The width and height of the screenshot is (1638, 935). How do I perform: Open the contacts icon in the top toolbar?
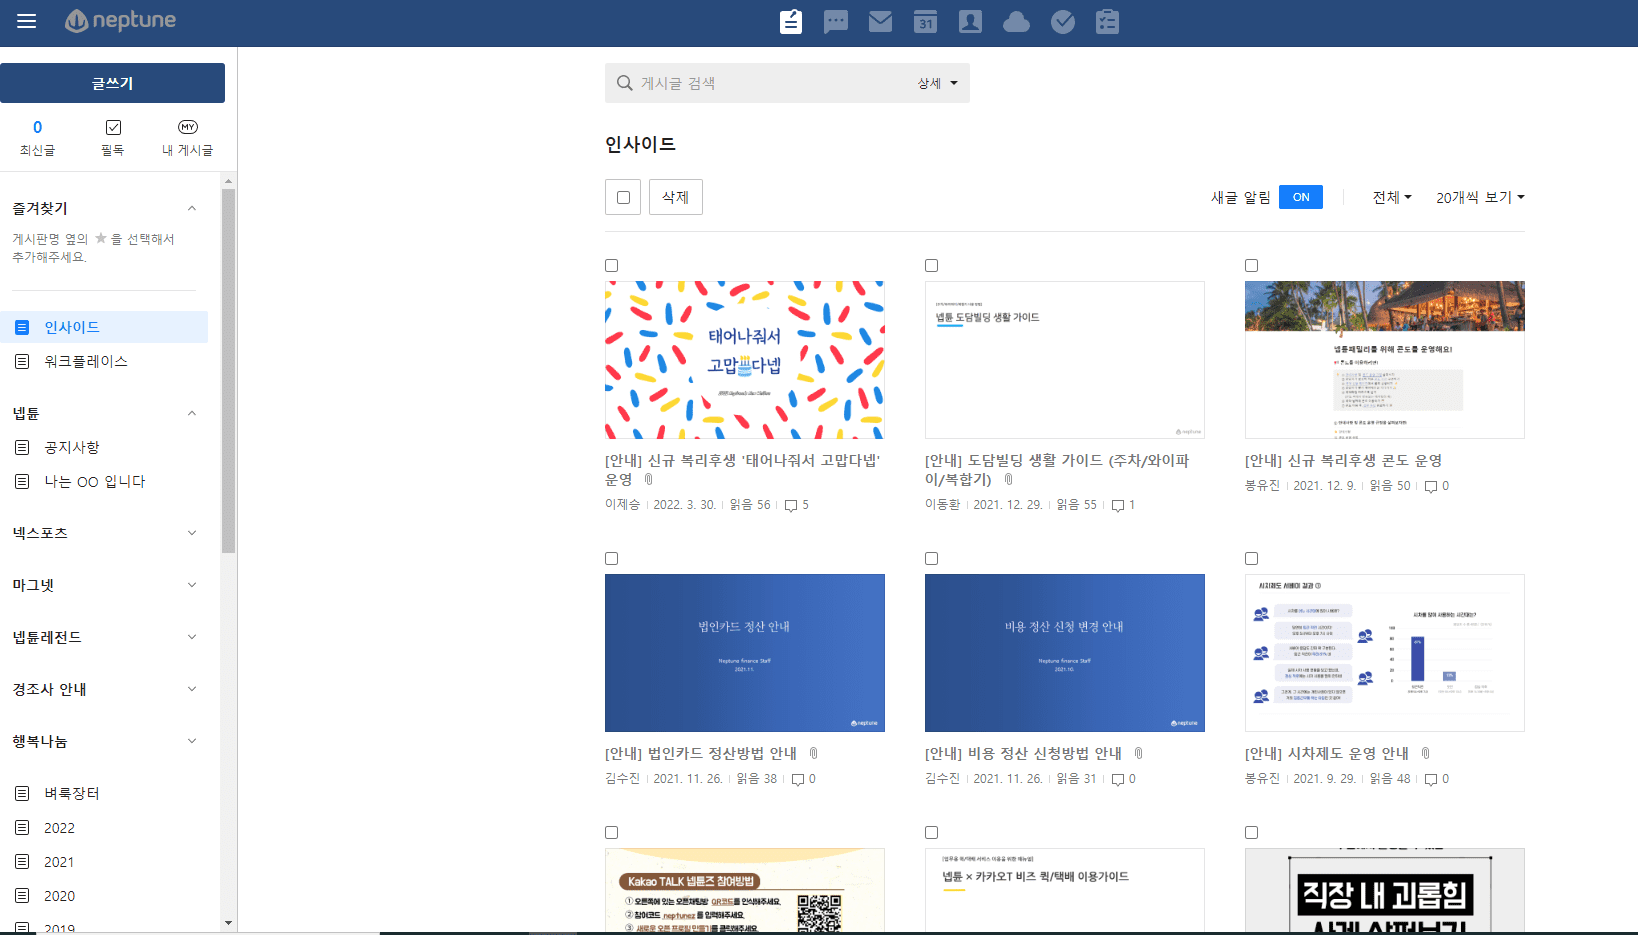pyautogui.click(x=971, y=21)
